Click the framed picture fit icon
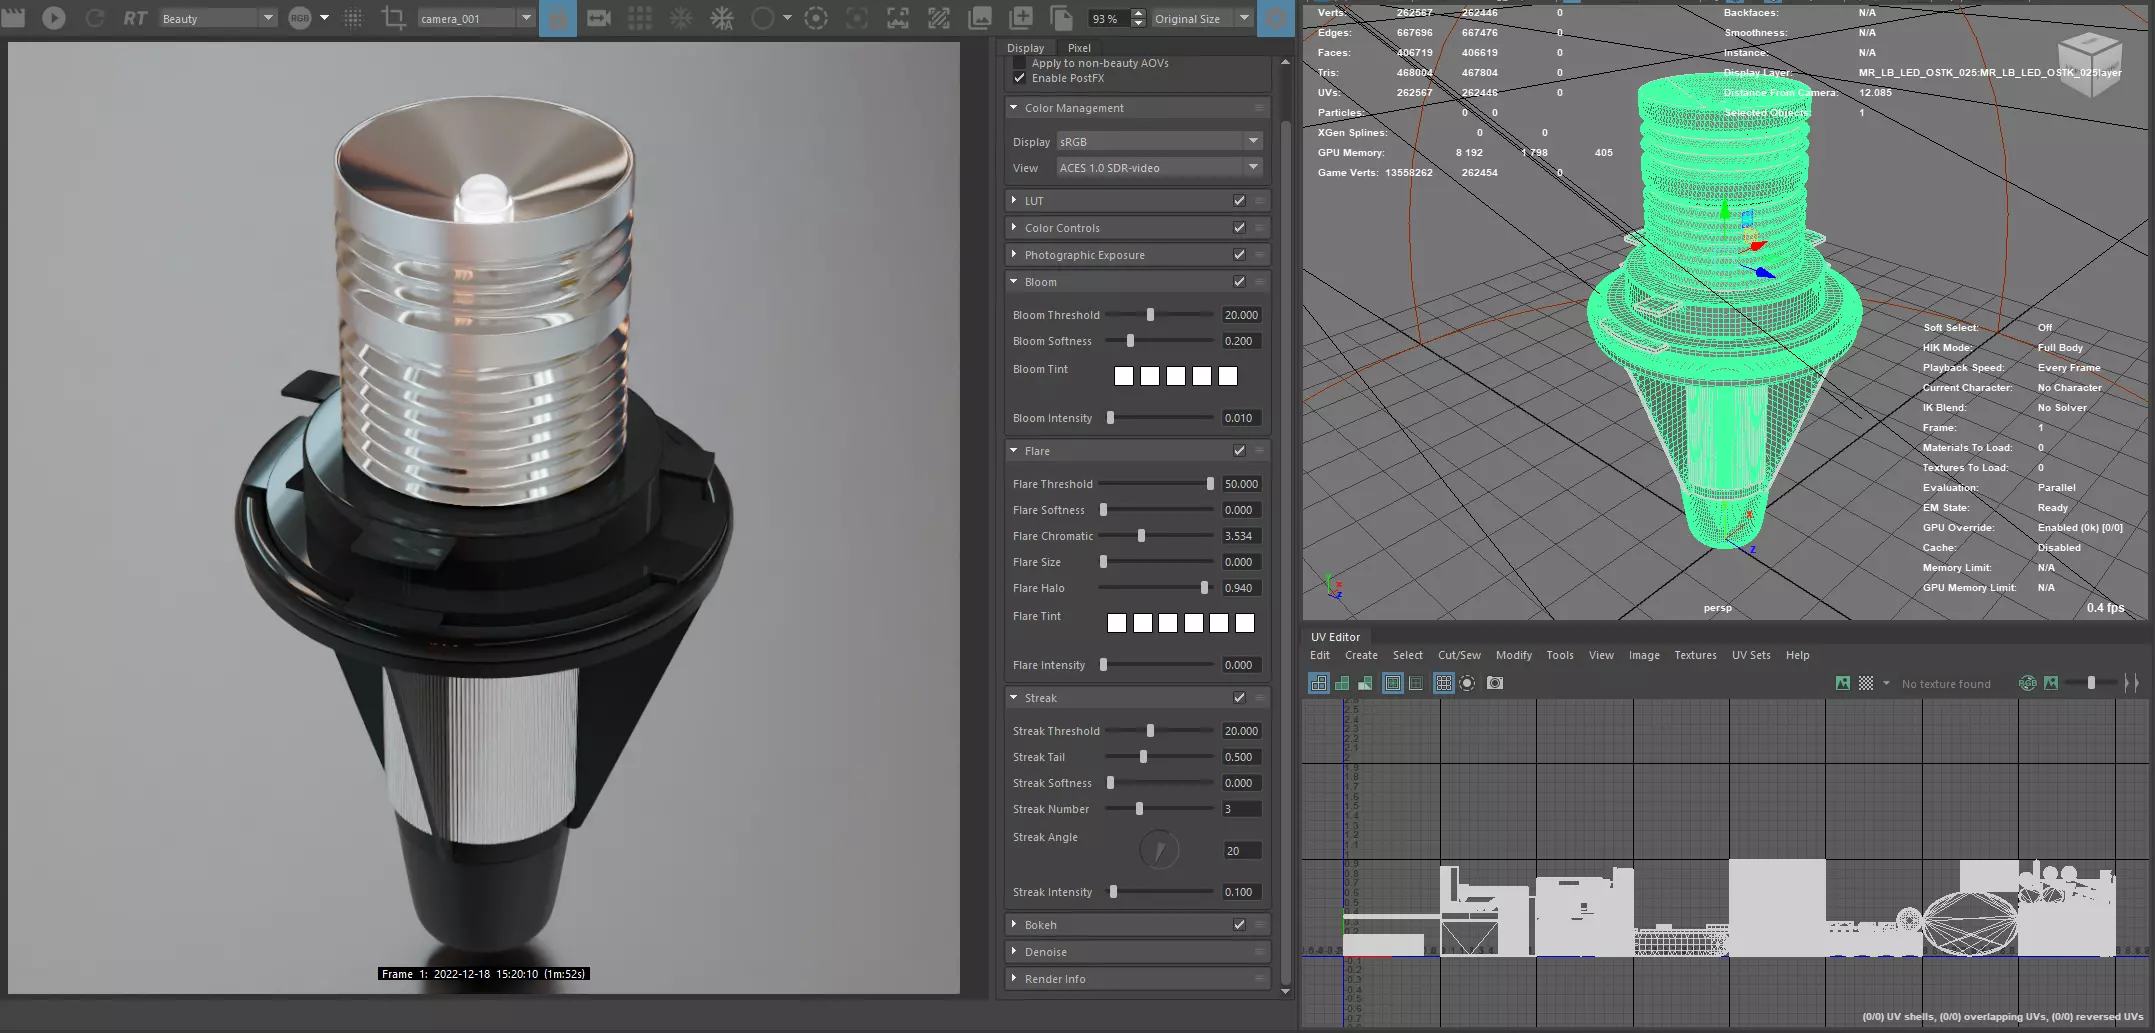This screenshot has width=2155, height=1033. tap(898, 18)
